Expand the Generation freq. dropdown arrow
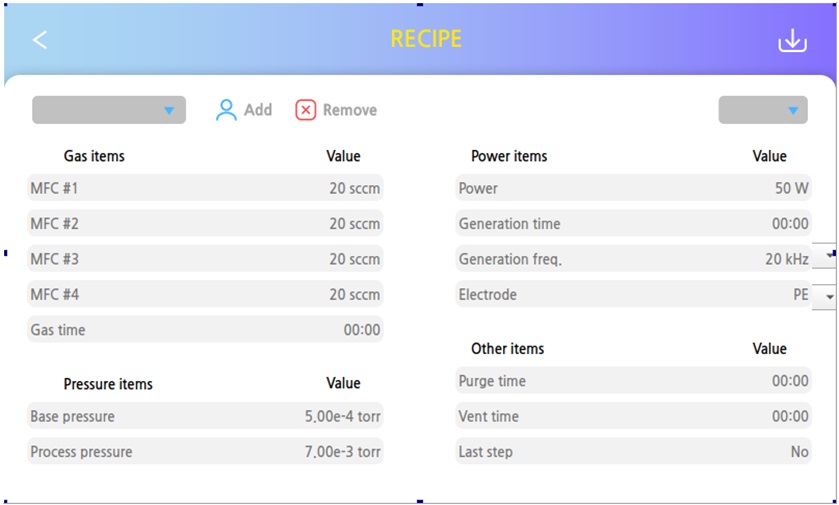 826,255
